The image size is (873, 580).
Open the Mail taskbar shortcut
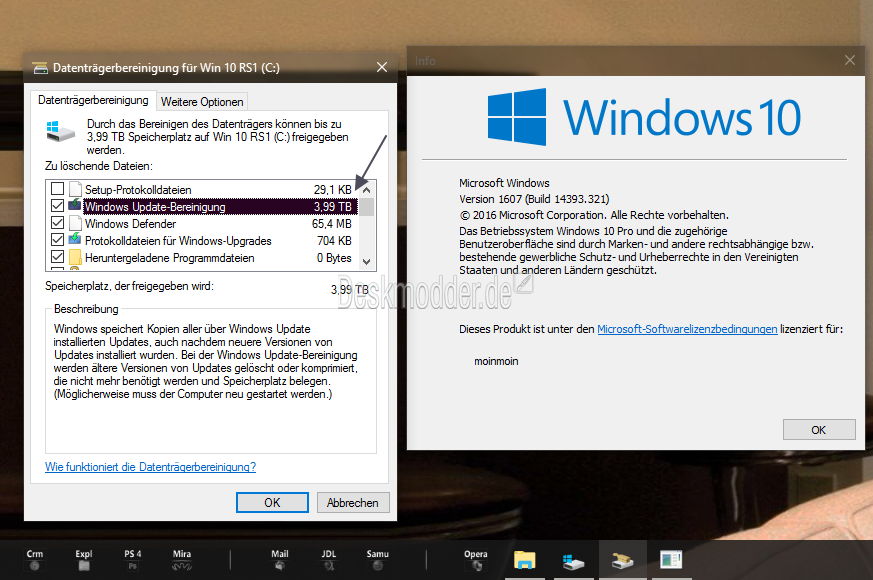point(279,560)
